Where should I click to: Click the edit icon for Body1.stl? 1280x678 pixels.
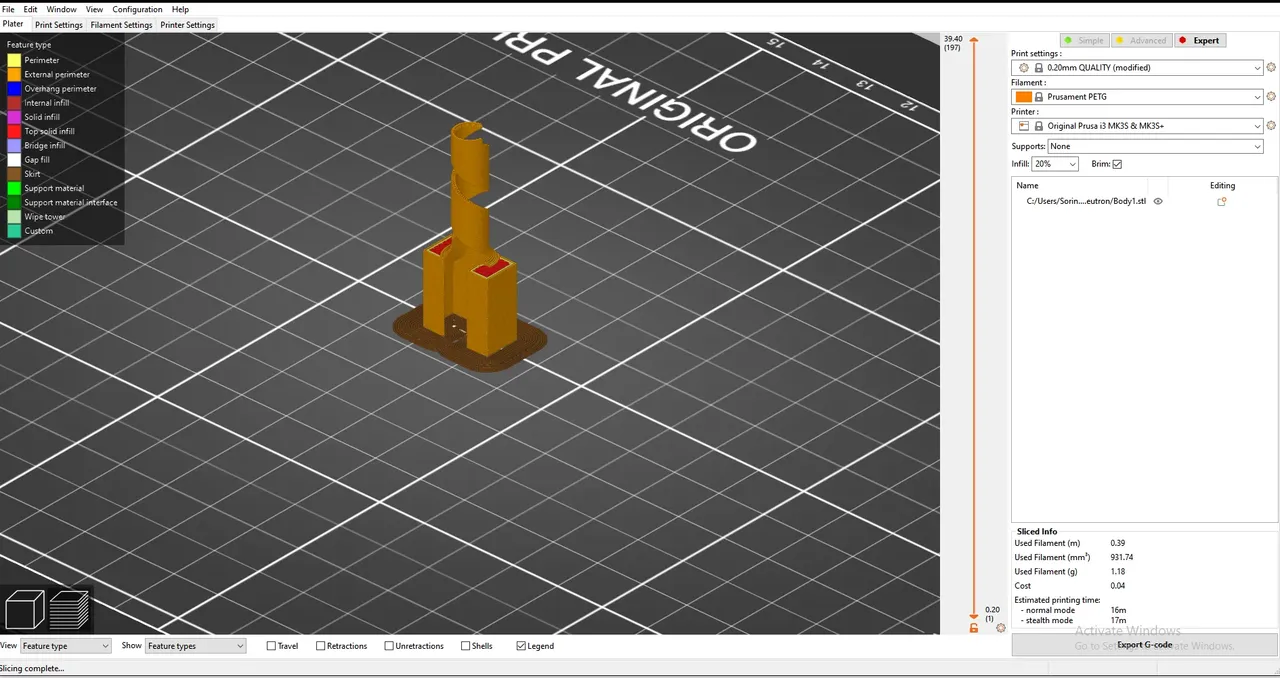[x=1222, y=201]
